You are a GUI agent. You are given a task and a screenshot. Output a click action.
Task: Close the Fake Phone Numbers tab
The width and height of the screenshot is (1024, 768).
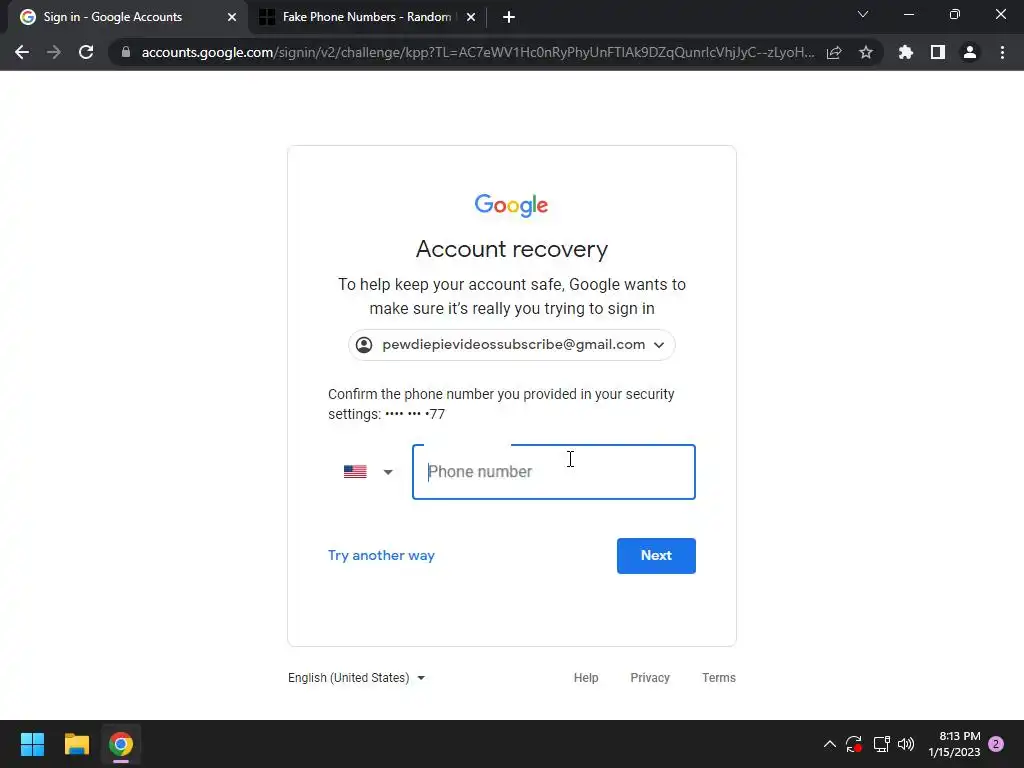click(x=471, y=18)
